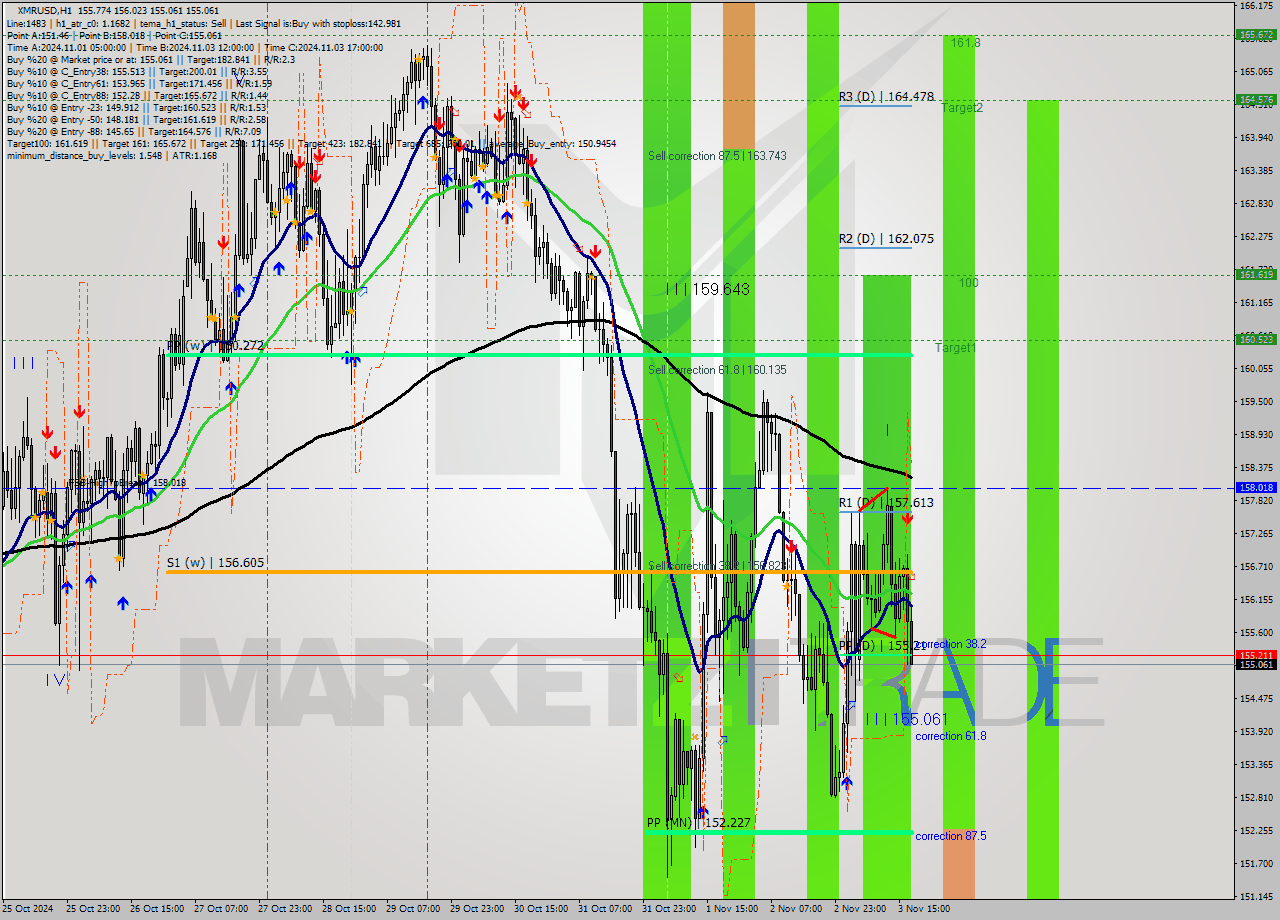Click the green 164.576 price tag
1280x920 pixels.
[x=1256, y=99]
